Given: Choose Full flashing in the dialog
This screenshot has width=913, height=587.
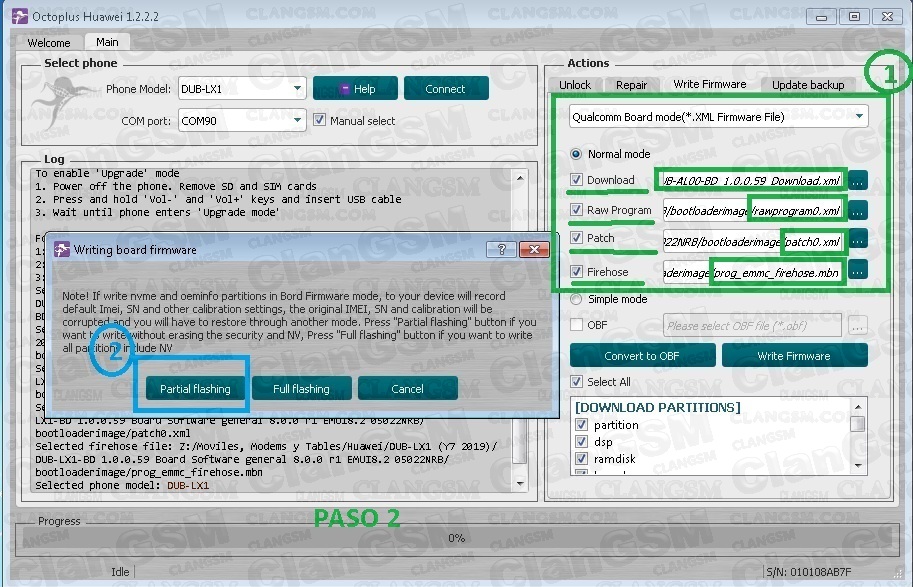Looking at the screenshot, I should point(302,388).
